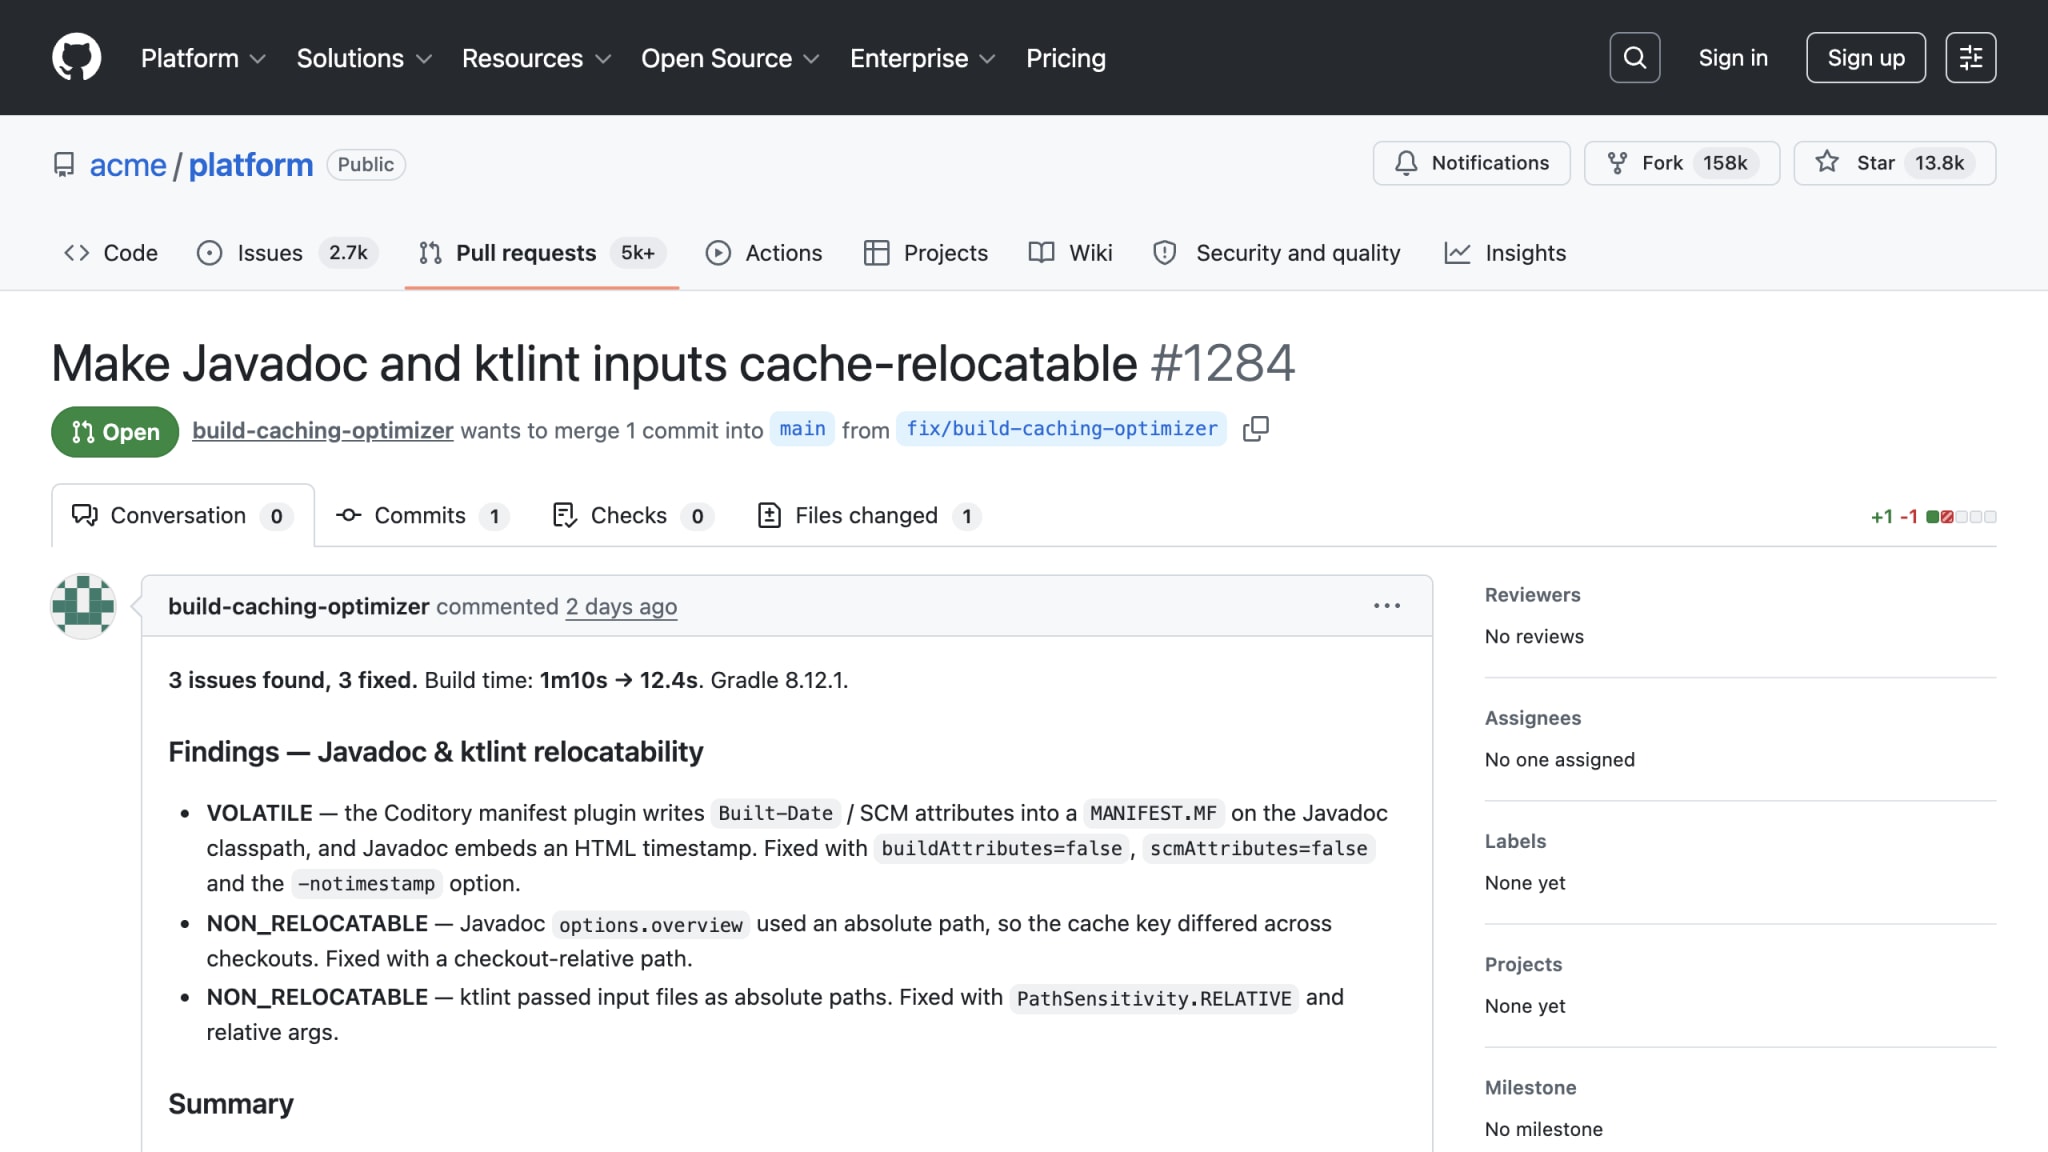Screen dimensions: 2048x1152
Task: Click the Notifications bell button
Action: coord(1472,163)
